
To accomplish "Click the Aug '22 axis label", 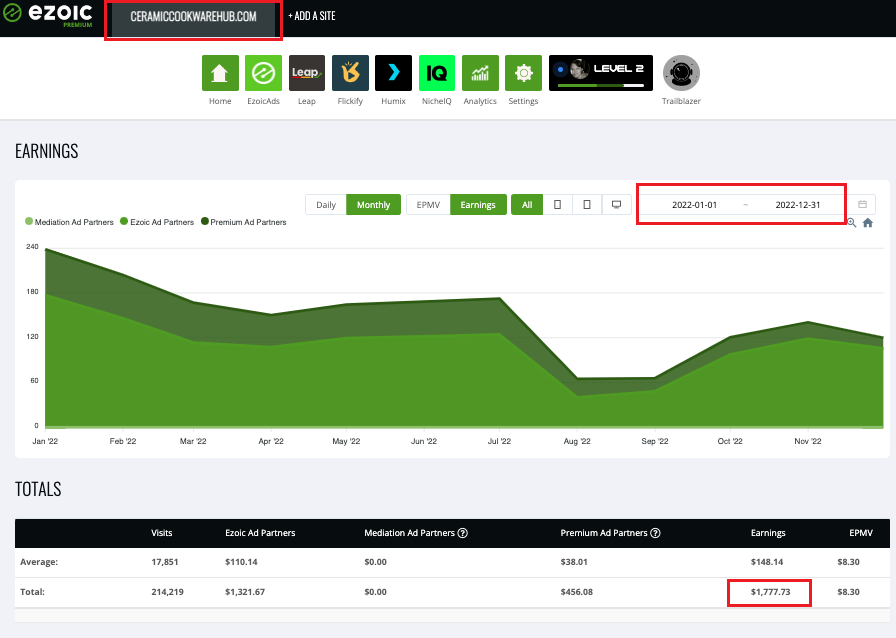I will click(577, 441).
